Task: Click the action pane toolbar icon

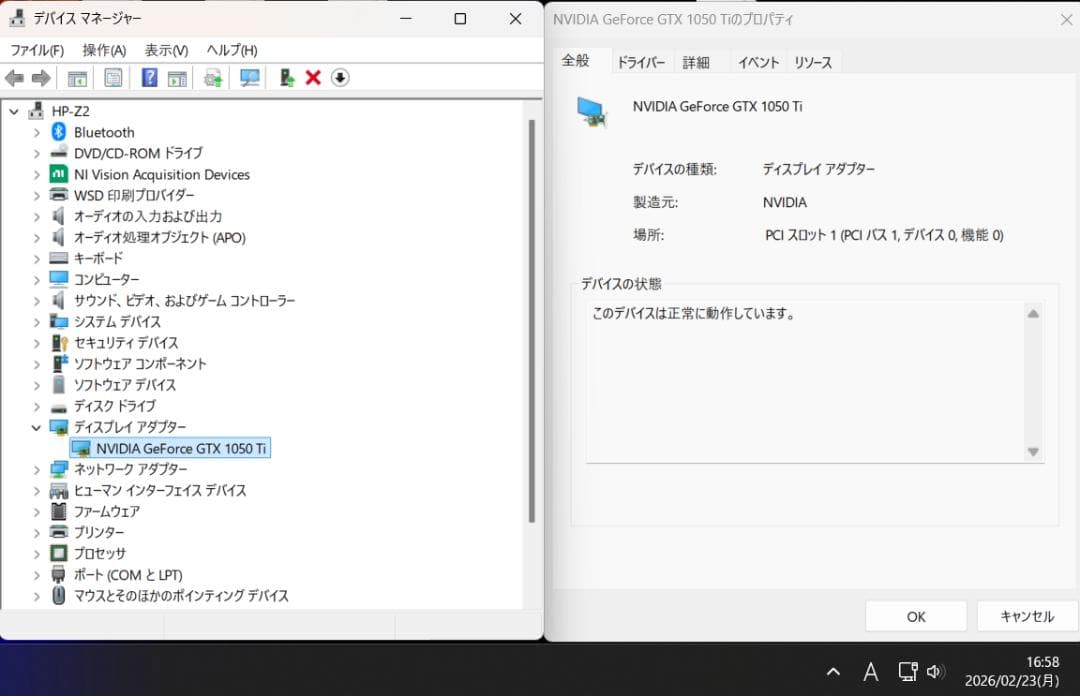Action: (x=177, y=78)
